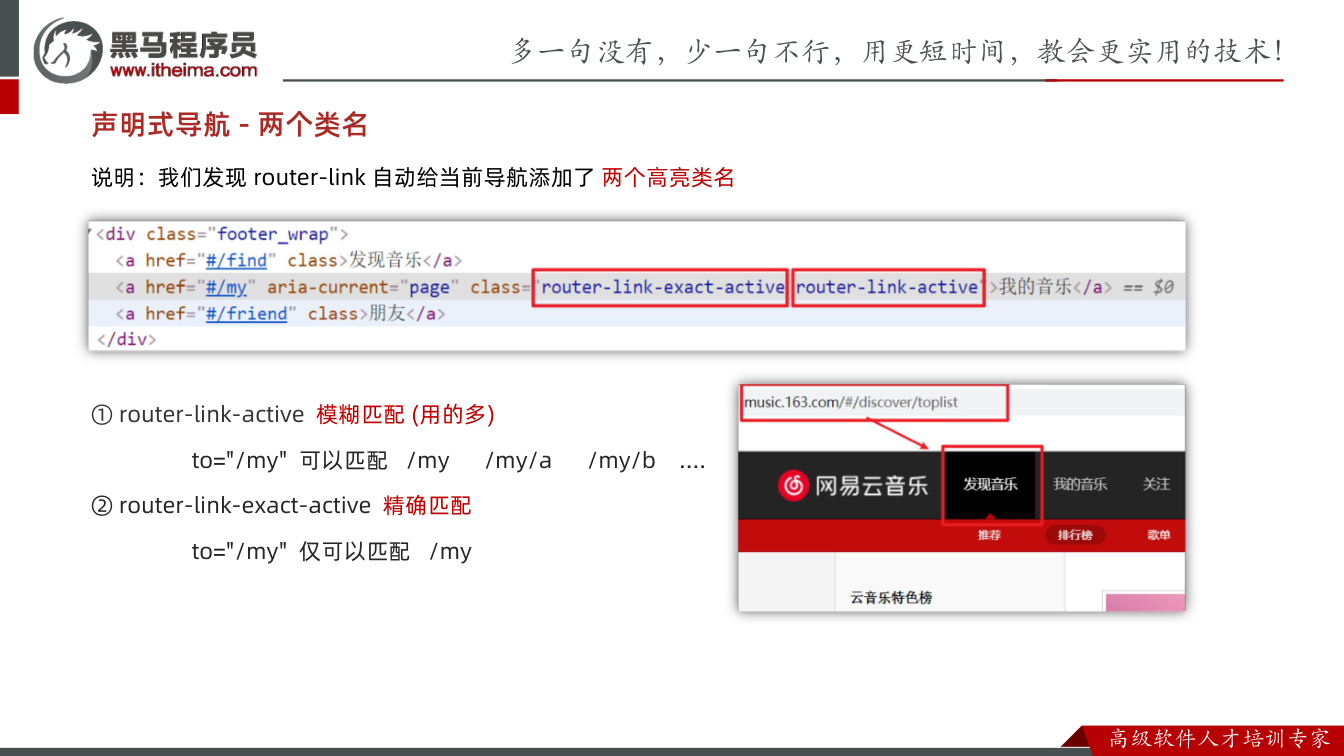Click the #/my href link in code
Image resolution: width=1344 pixels, height=756 pixels.
[x=226, y=287]
